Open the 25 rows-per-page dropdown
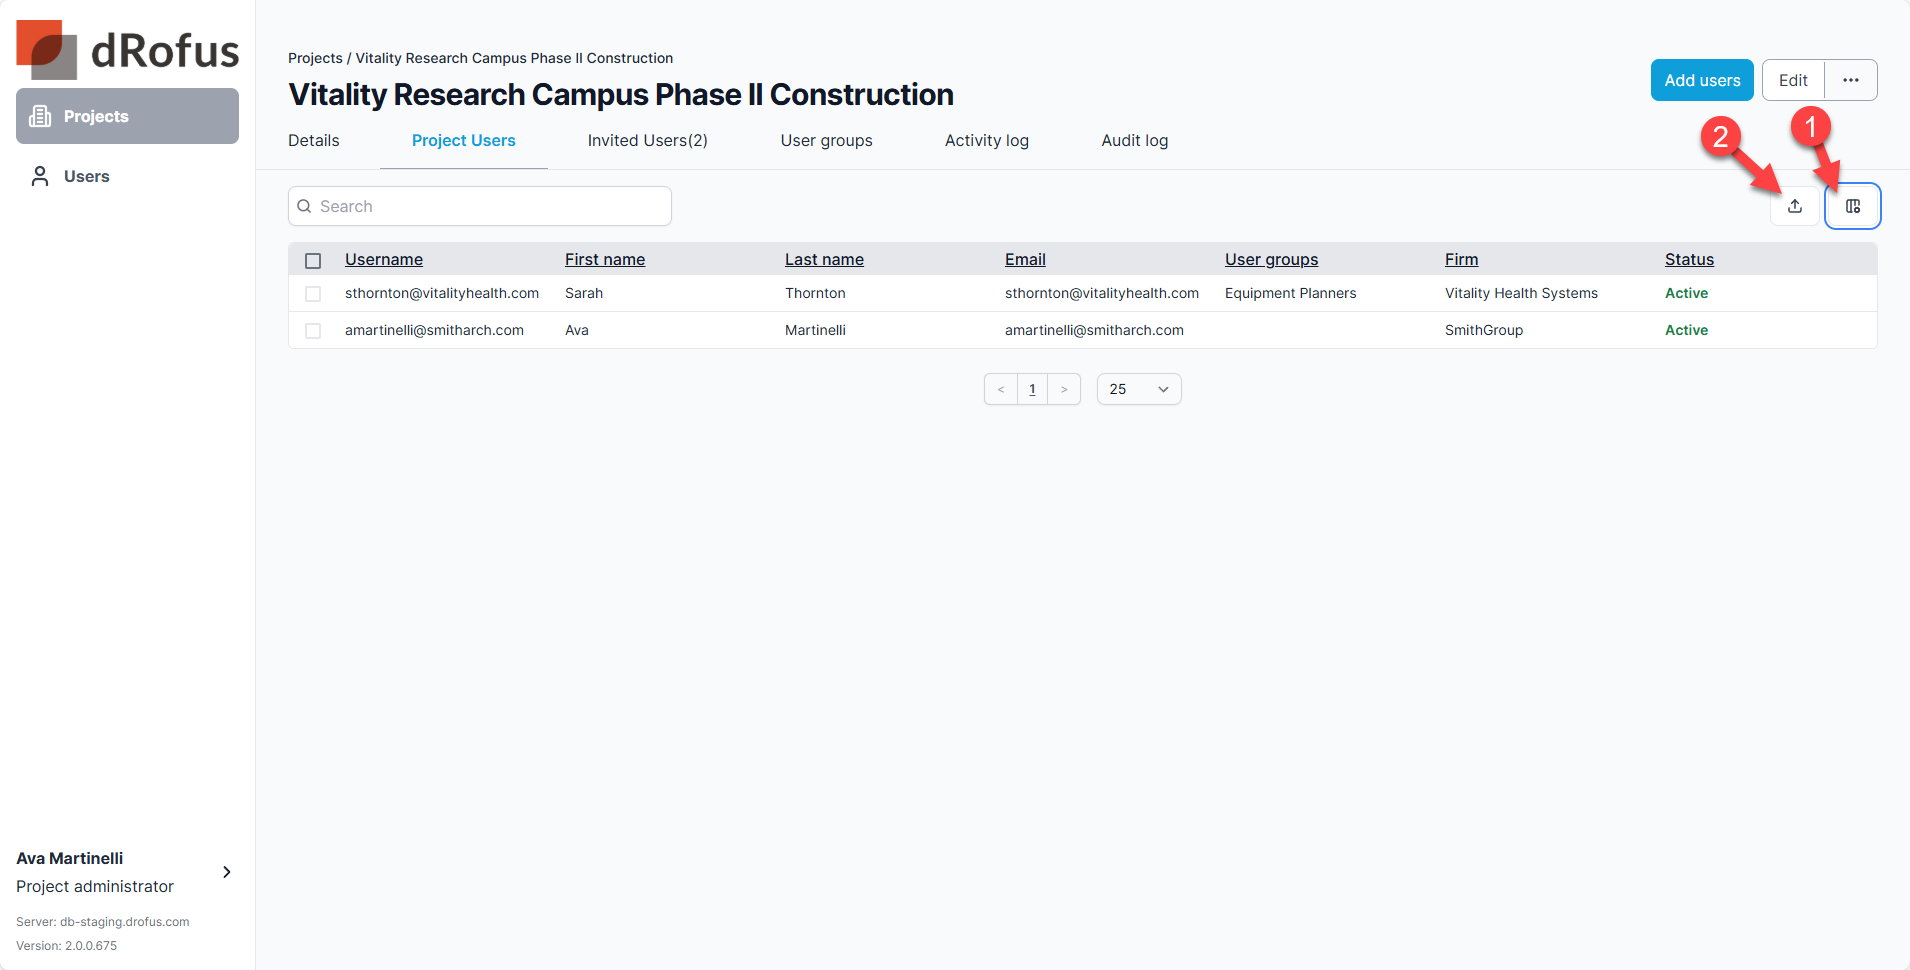Viewport: 1910px width, 970px height. tap(1139, 389)
